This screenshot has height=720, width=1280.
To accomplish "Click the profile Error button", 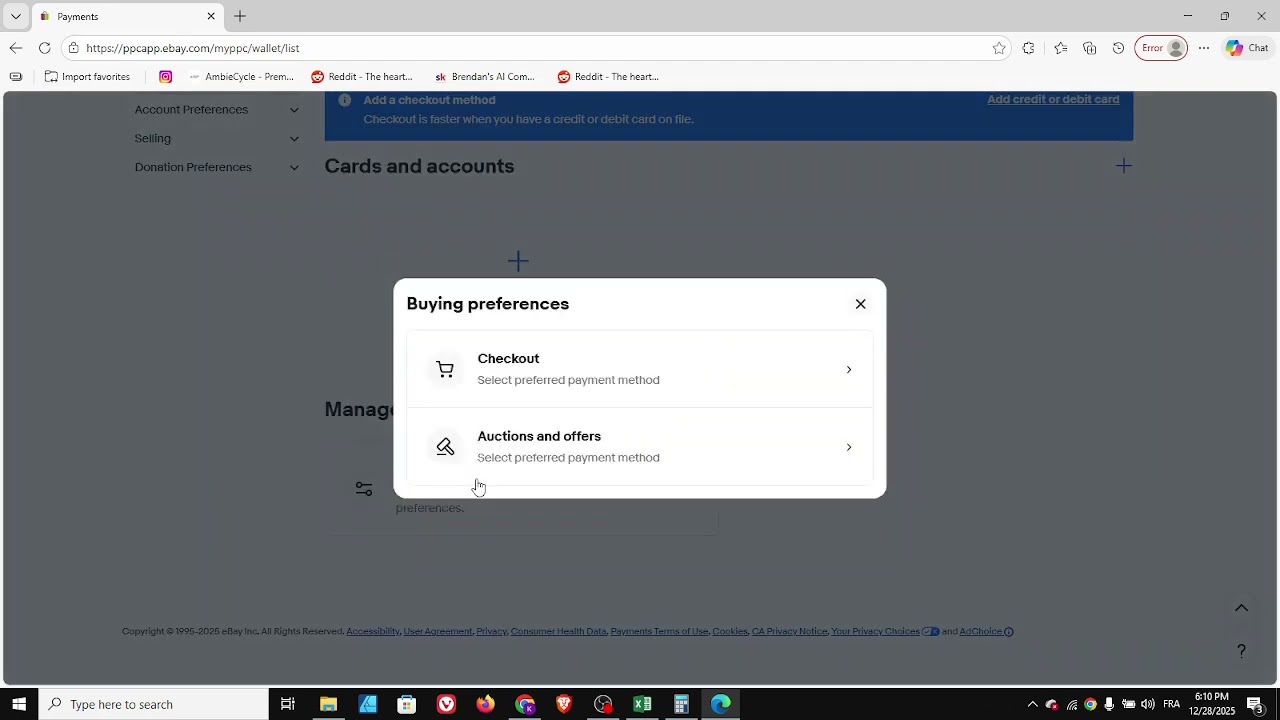I will [1161, 48].
